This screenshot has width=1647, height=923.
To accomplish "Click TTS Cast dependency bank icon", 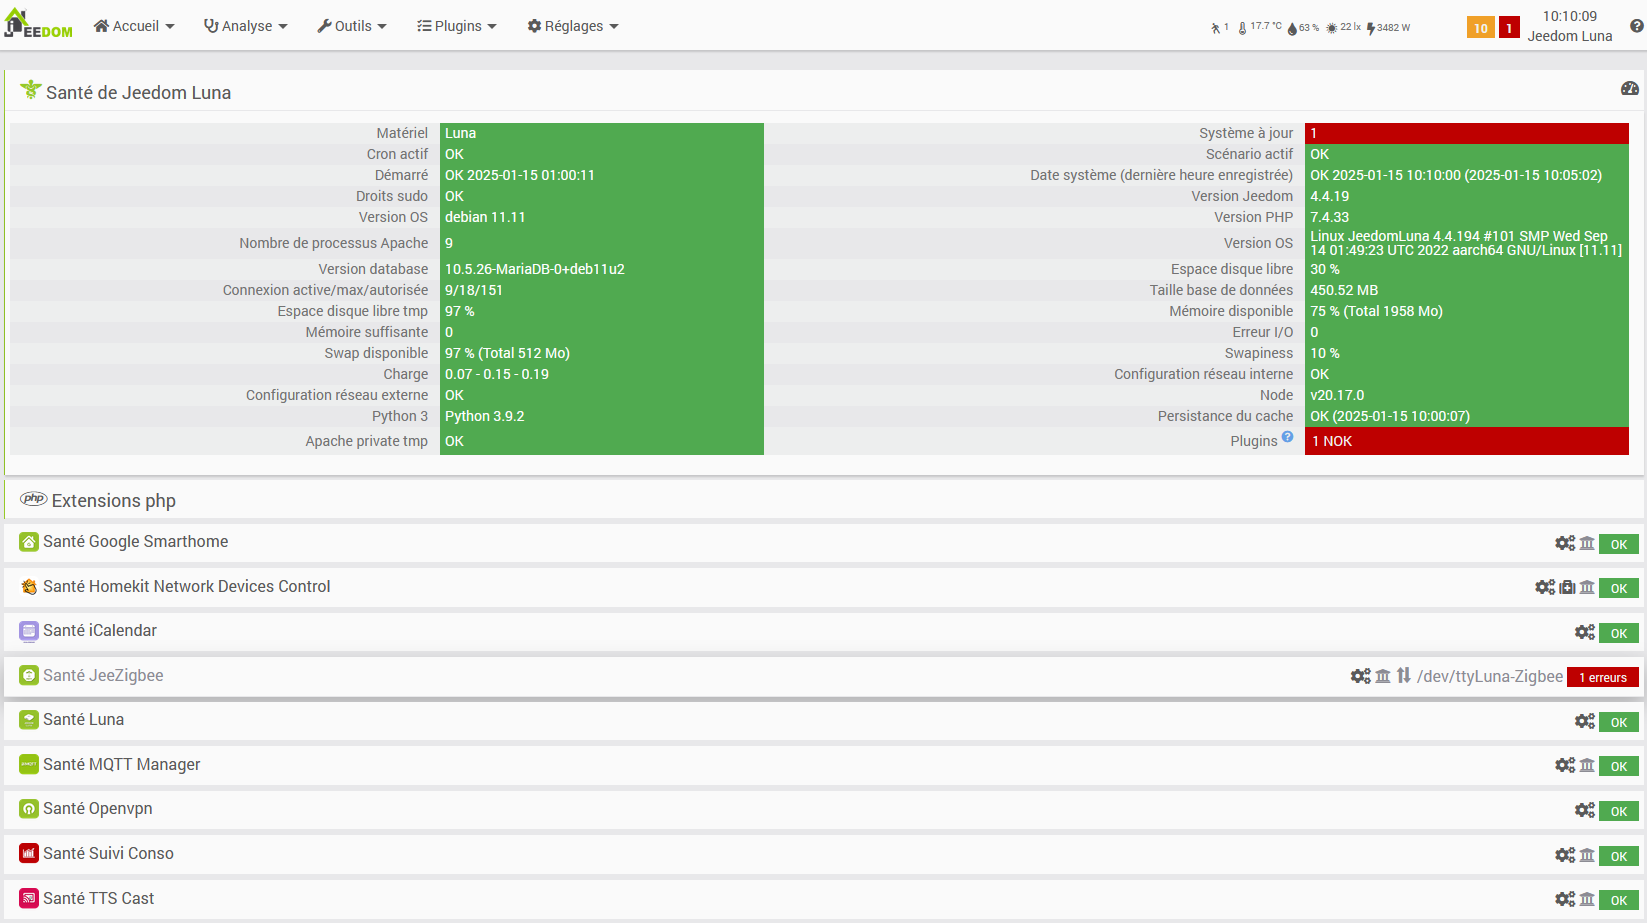I will [1587, 899].
